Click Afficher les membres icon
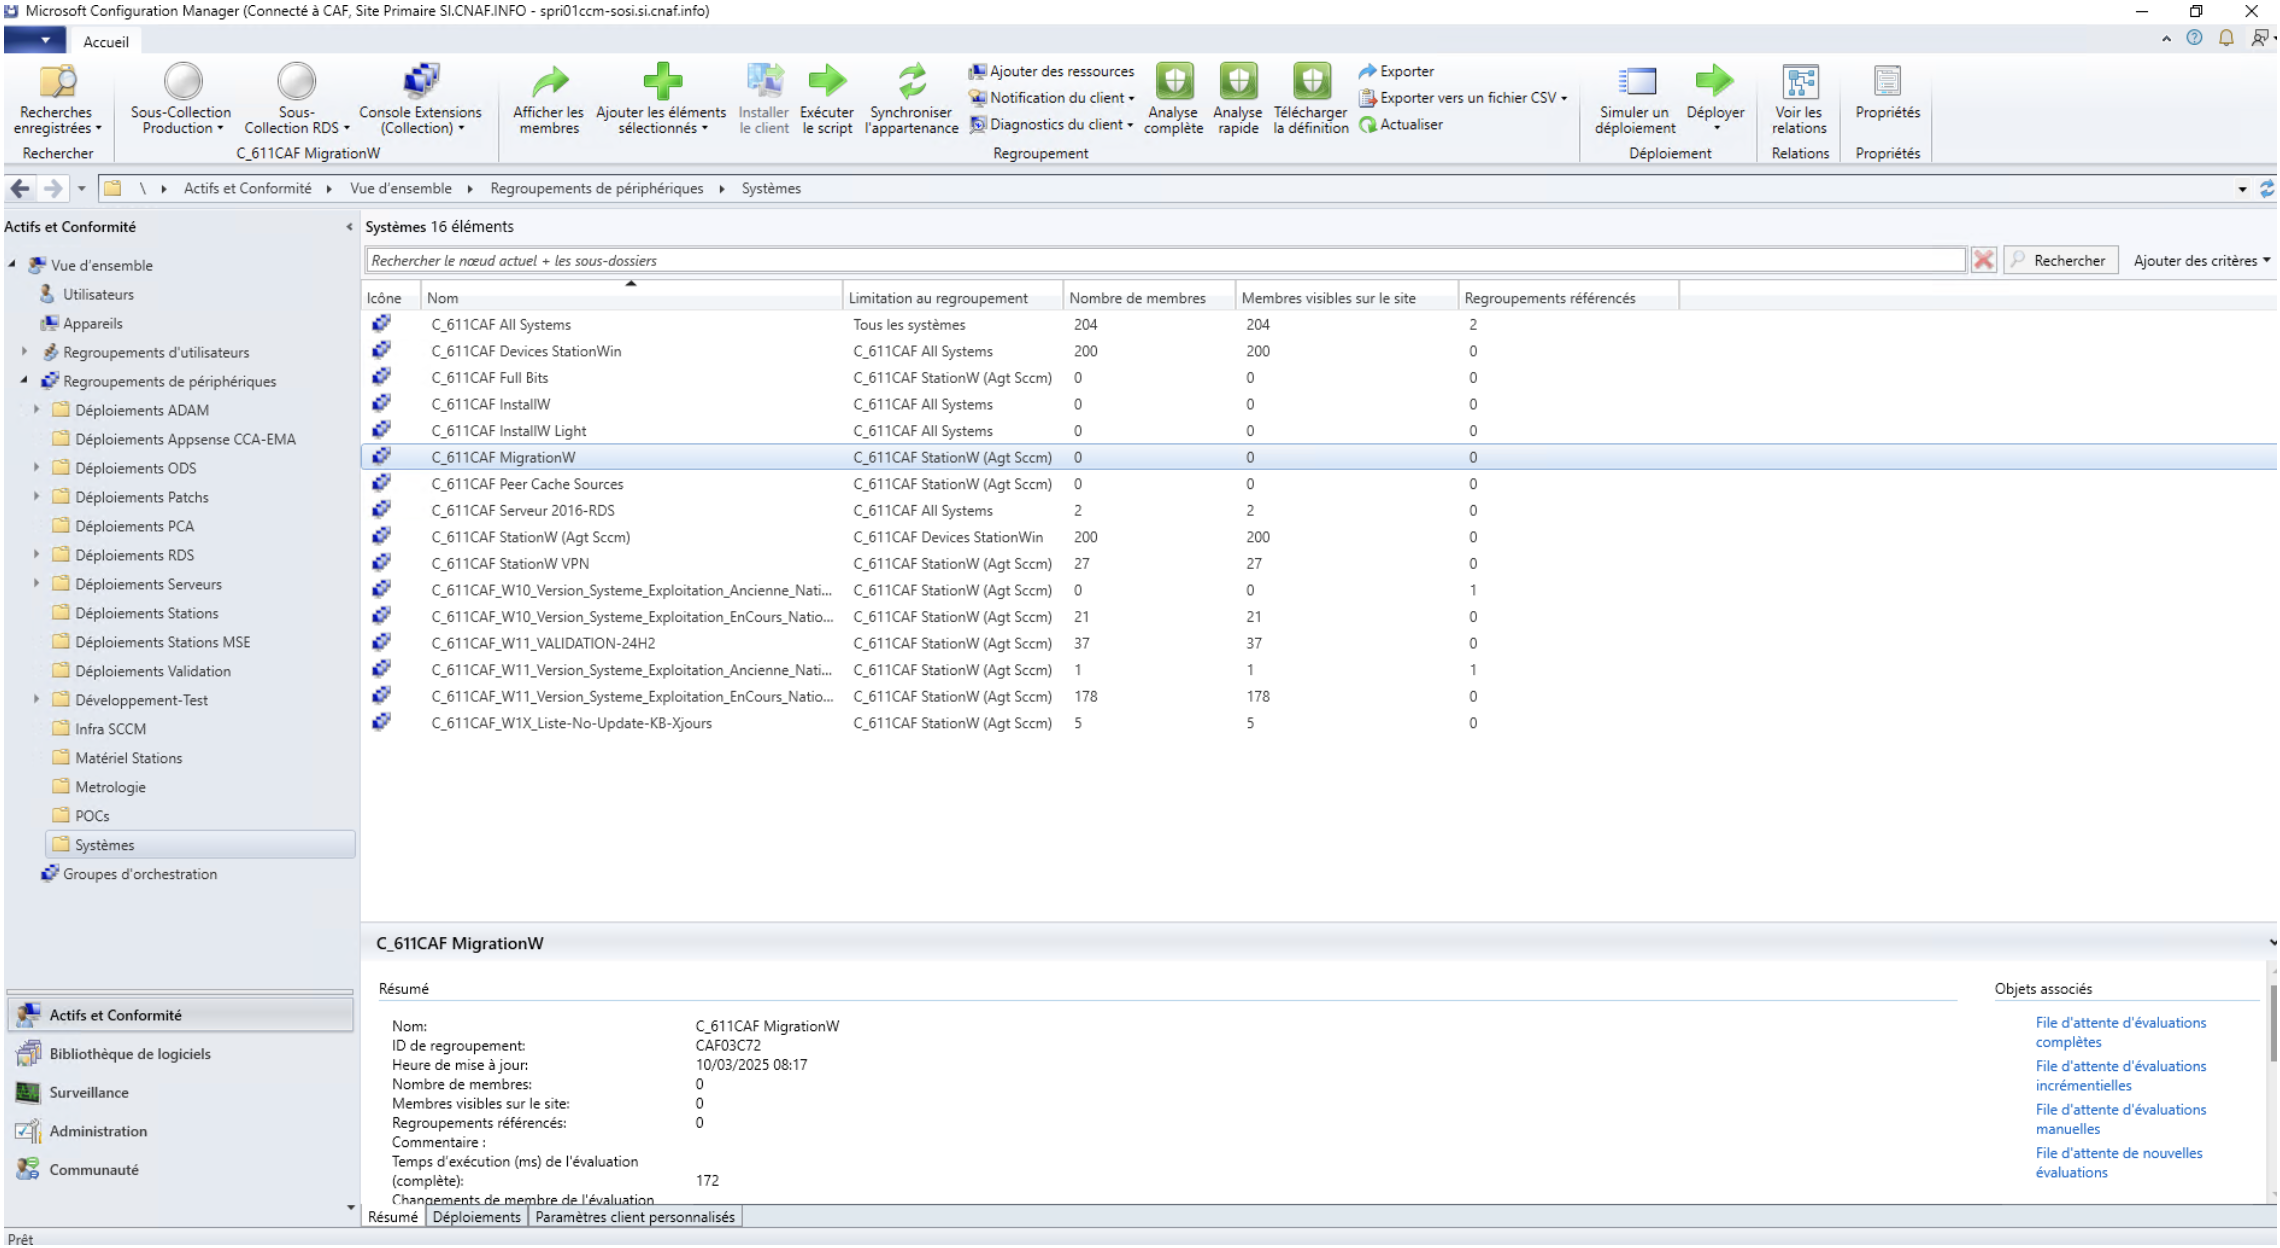The height and width of the screenshot is (1248, 2280). (x=548, y=82)
